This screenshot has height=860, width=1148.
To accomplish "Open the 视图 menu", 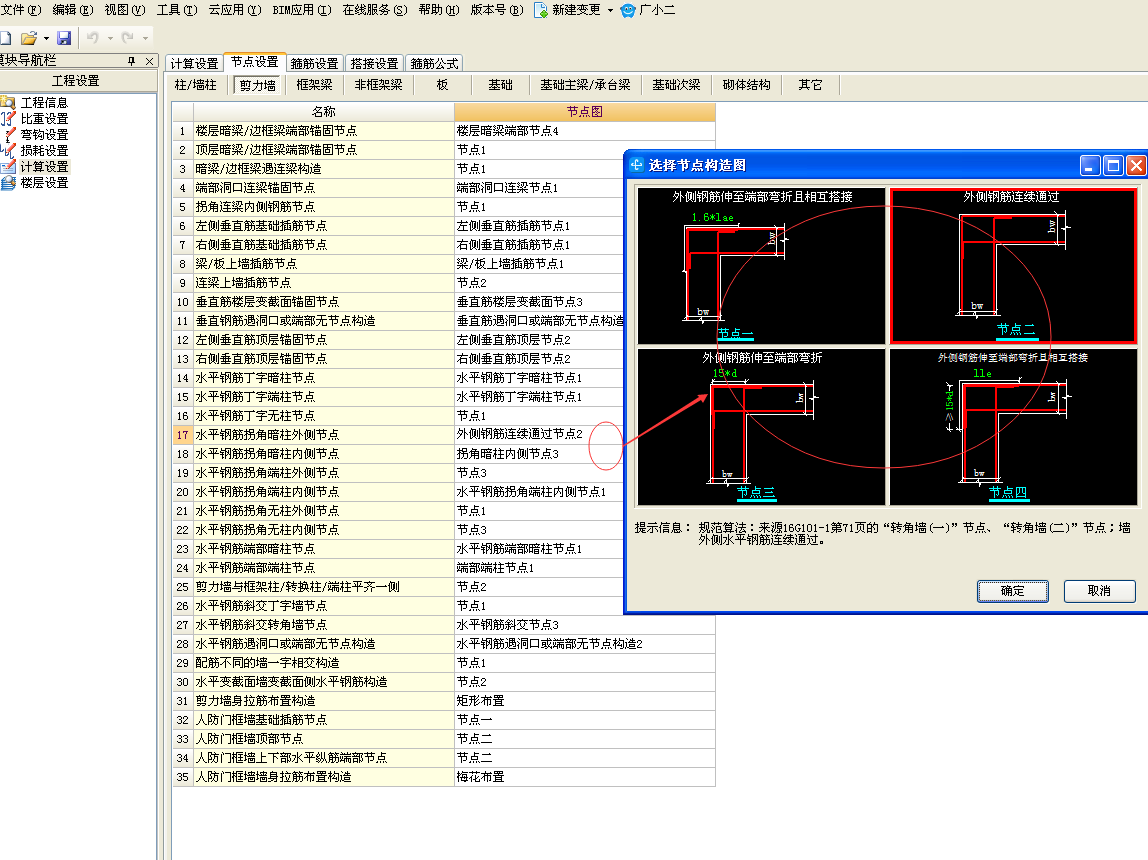I will [125, 10].
